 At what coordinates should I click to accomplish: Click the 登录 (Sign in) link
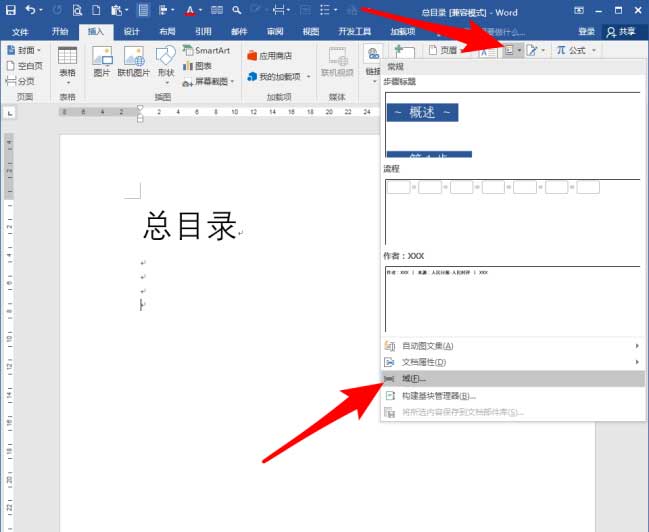tap(586, 31)
